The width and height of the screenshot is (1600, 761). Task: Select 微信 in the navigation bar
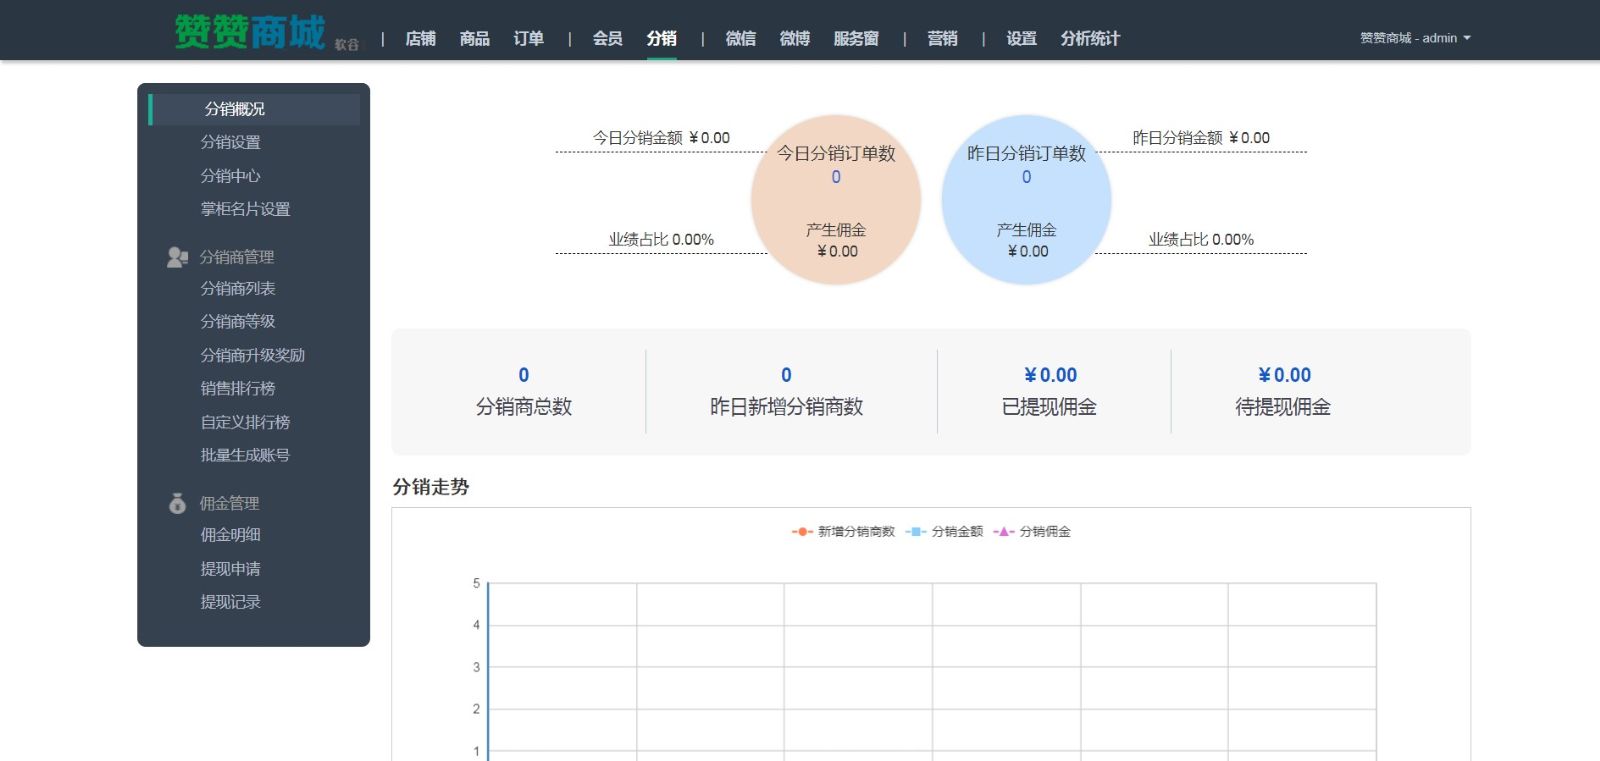tap(740, 38)
